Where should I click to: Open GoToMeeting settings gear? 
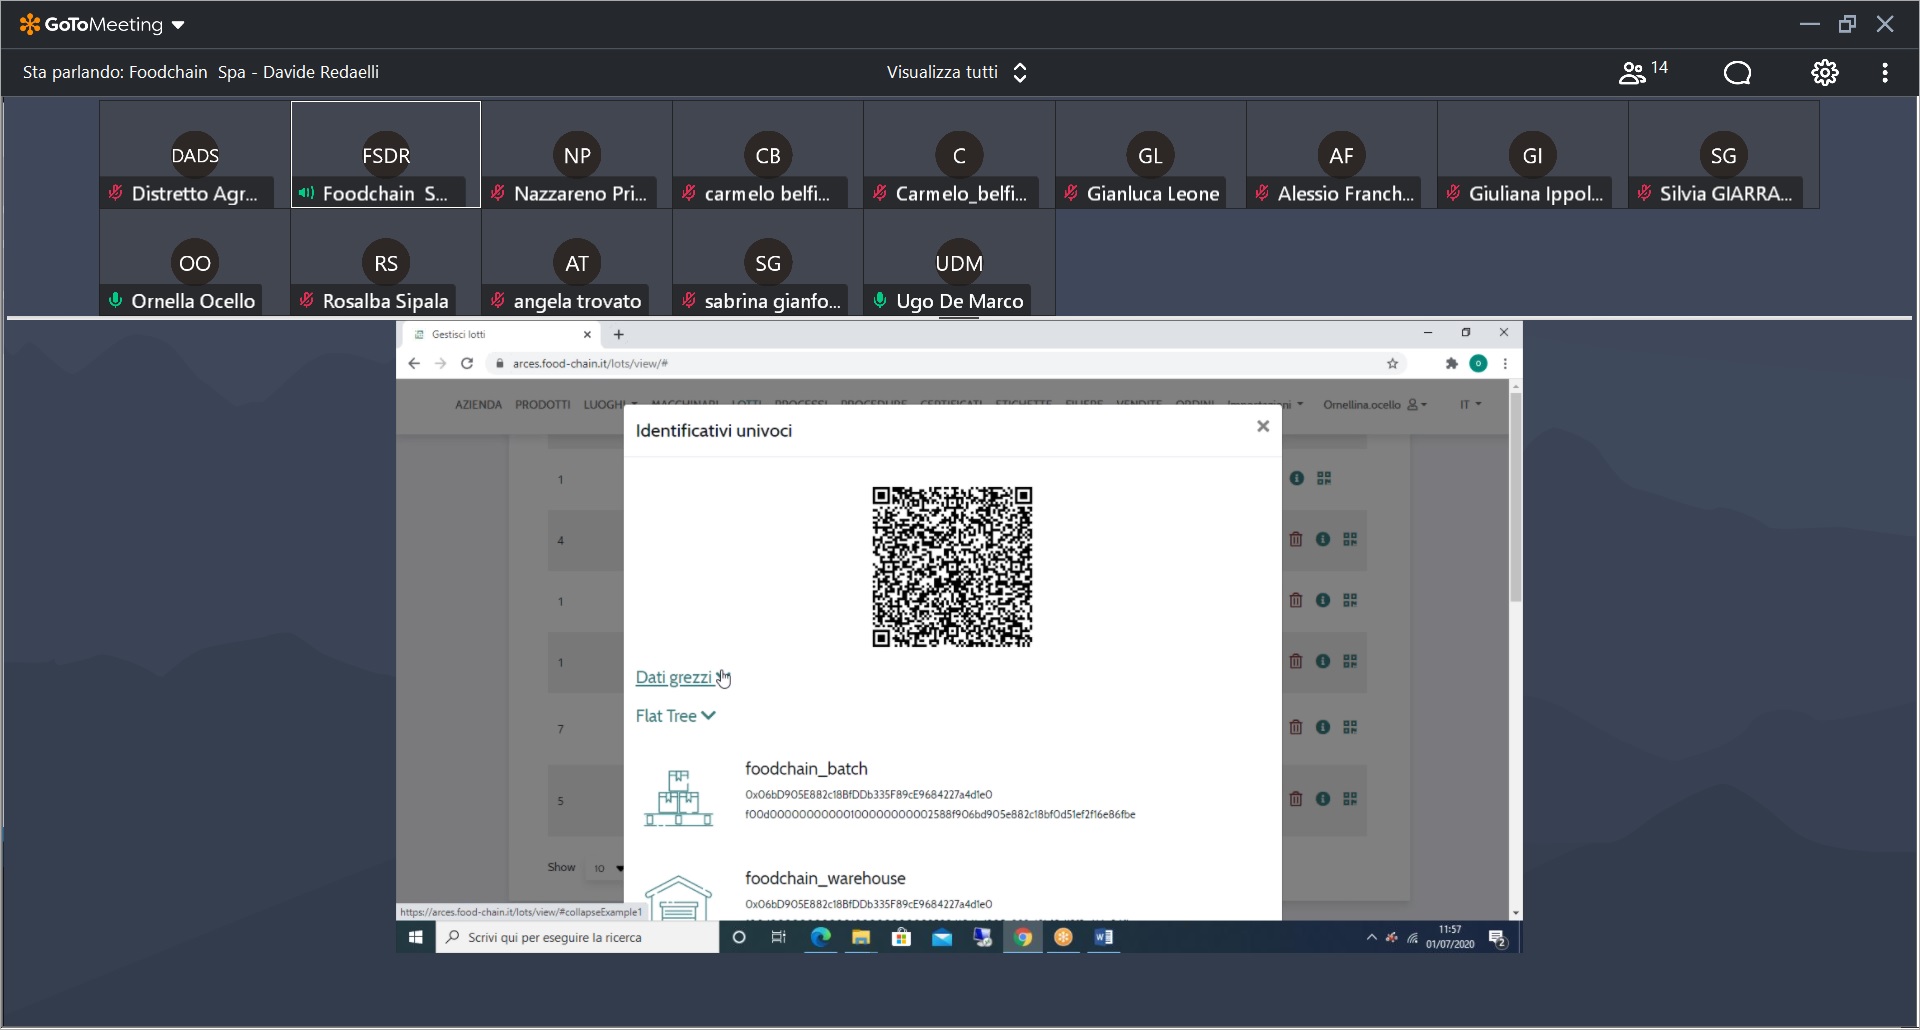click(x=1824, y=73)
